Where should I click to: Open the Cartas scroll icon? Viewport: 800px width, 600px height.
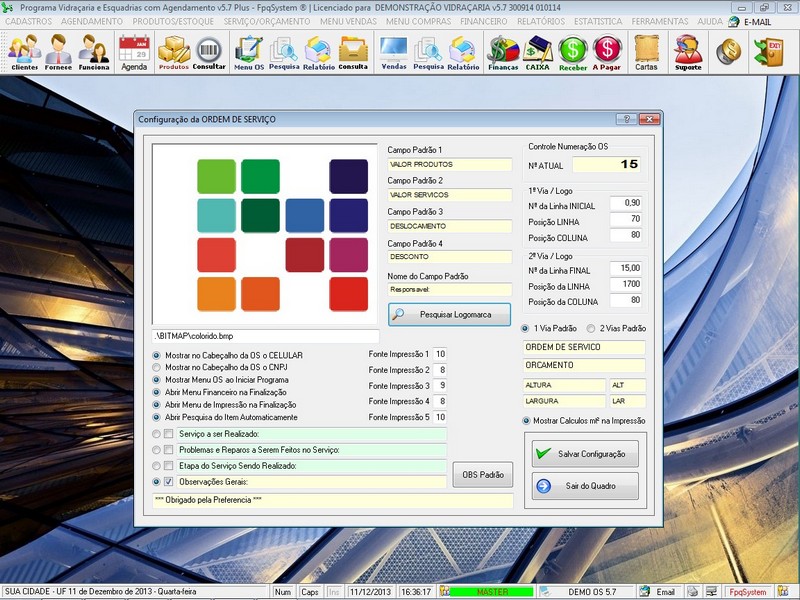tap(646, 52)
